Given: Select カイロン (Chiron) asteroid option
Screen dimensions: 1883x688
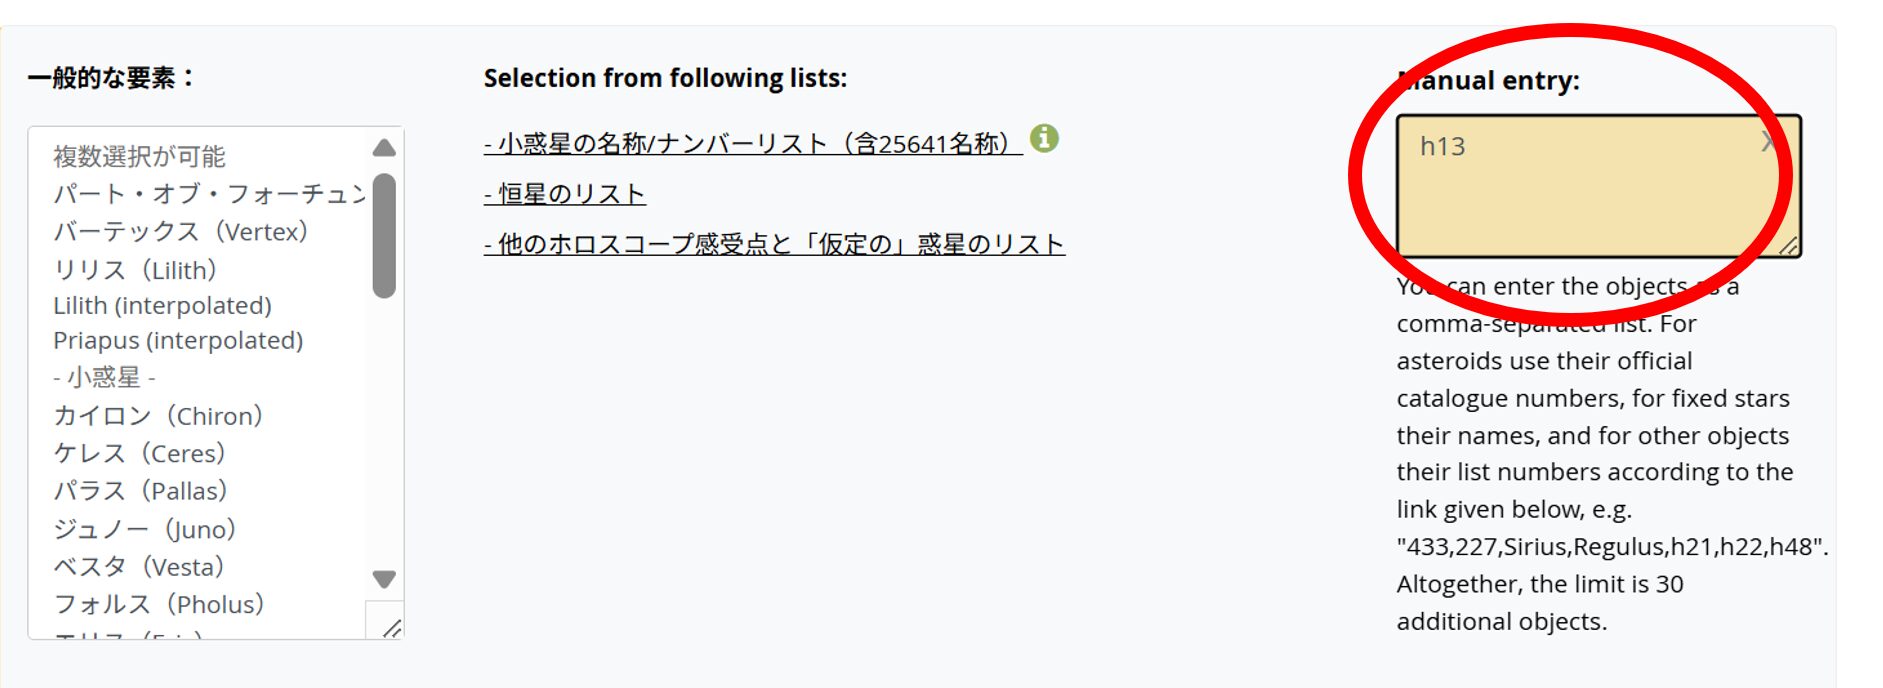Looking at the screenshot, I should point(158,416).
